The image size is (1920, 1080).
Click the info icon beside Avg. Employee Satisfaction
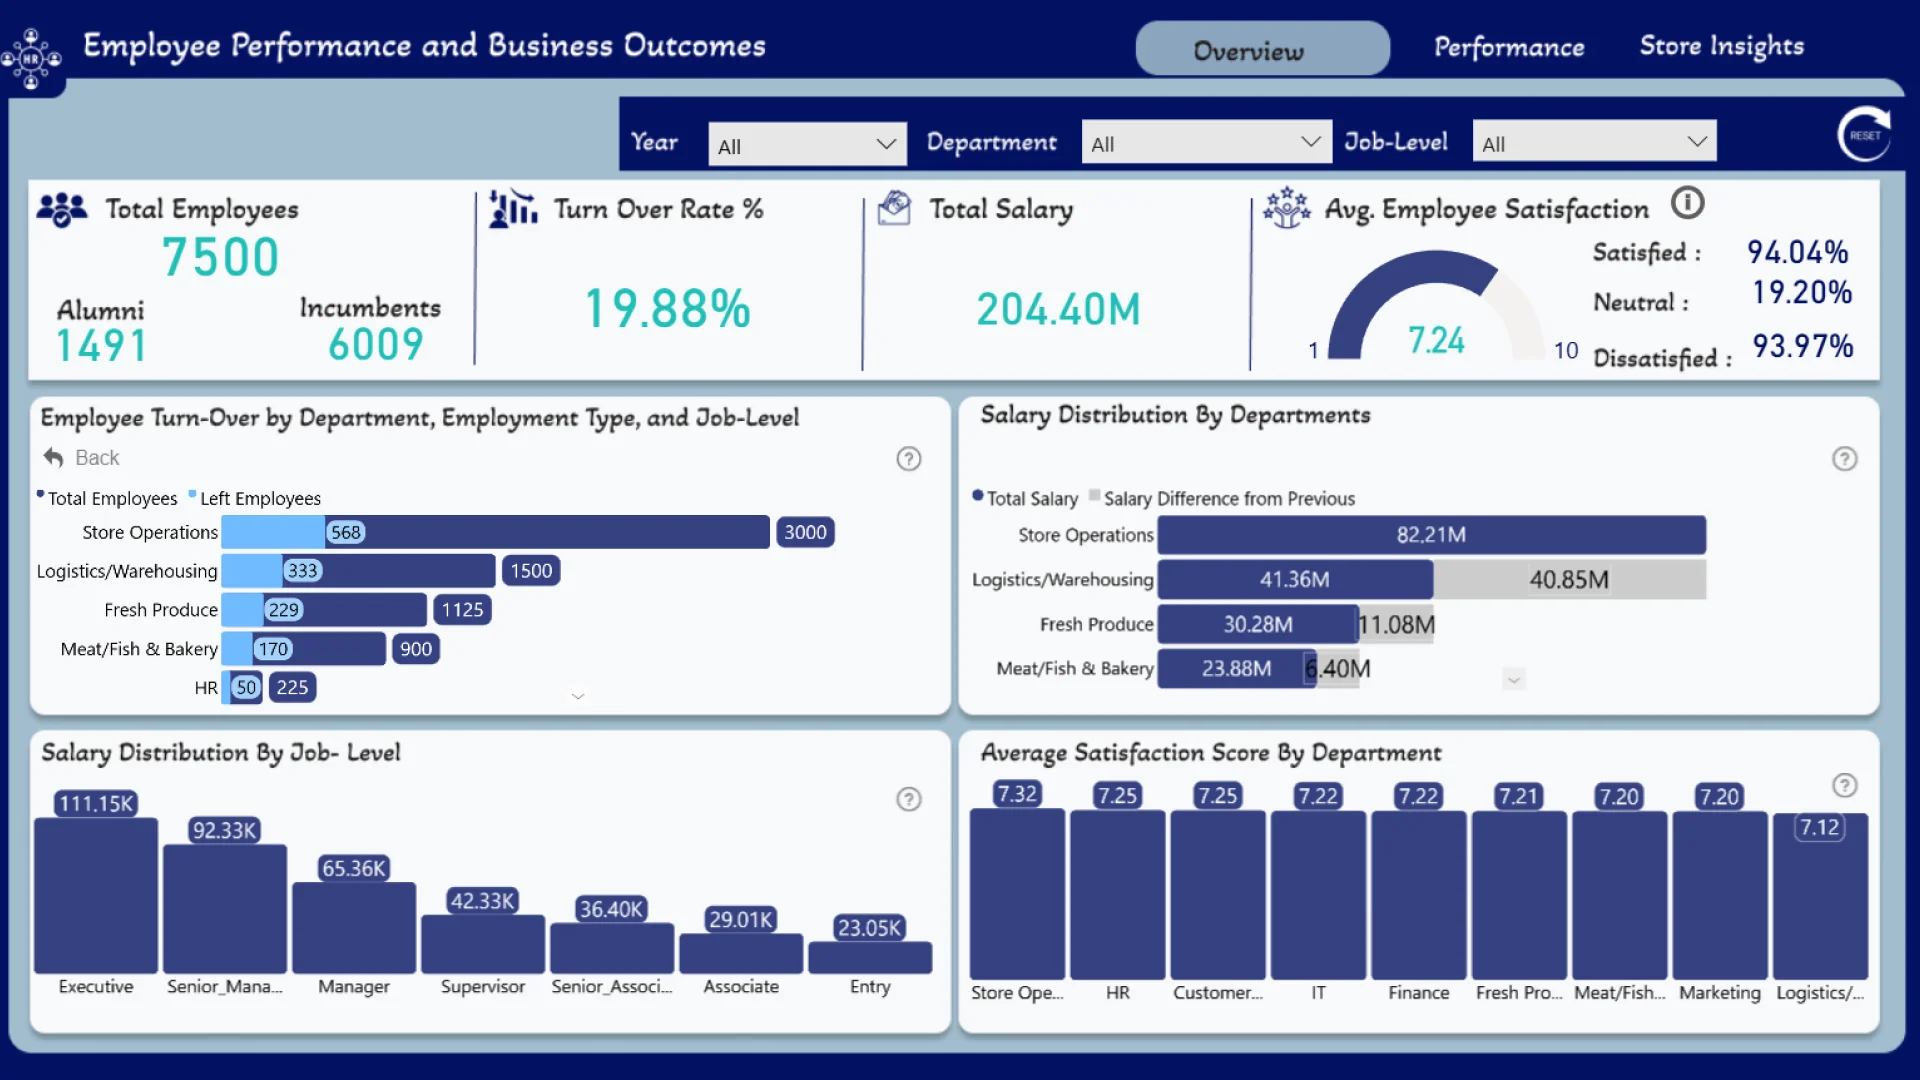point(1687,203)
